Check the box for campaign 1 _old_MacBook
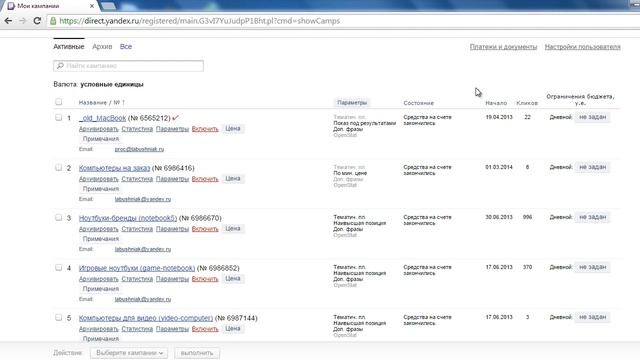The image size is (640, 360). coord(58,118)
